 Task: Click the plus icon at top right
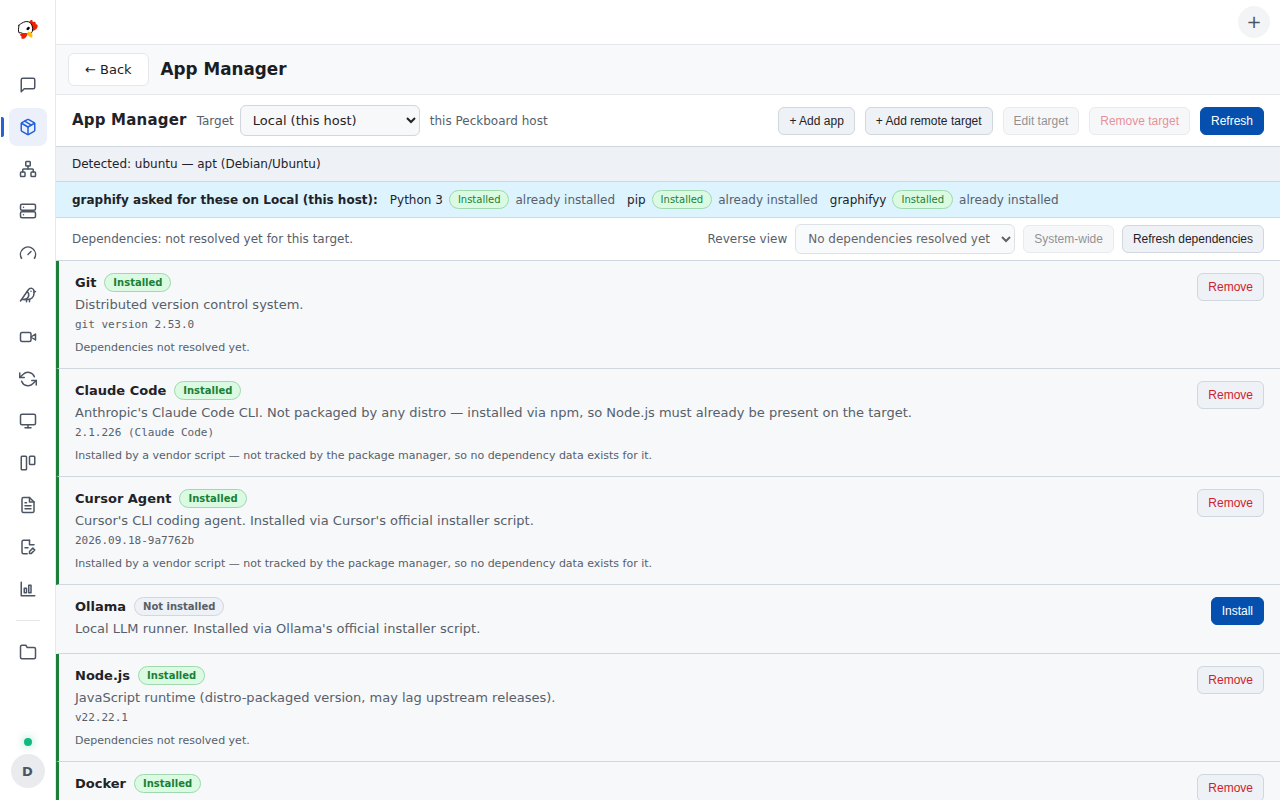[x=1254, y=22]
